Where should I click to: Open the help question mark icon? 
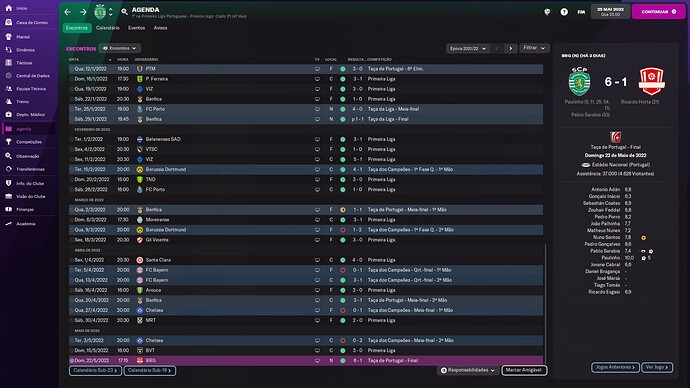tap(564, 12)
